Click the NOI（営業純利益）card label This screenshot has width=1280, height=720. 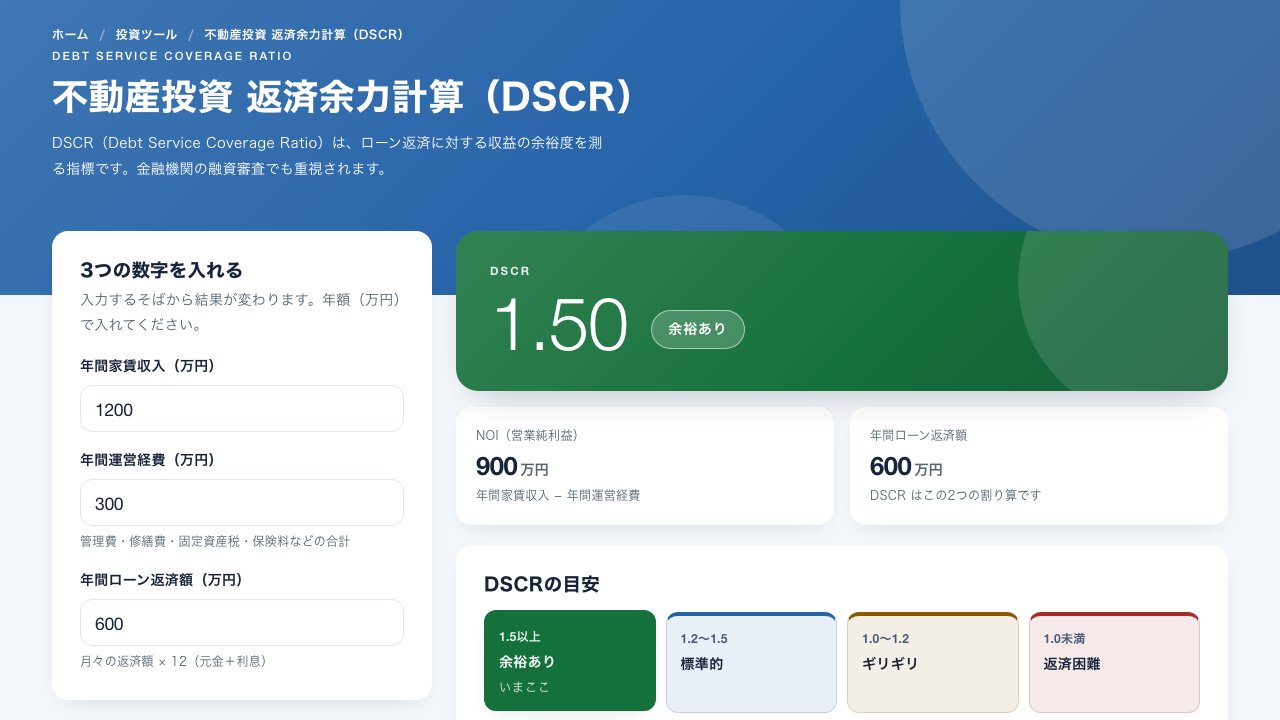tap(527, 435)
